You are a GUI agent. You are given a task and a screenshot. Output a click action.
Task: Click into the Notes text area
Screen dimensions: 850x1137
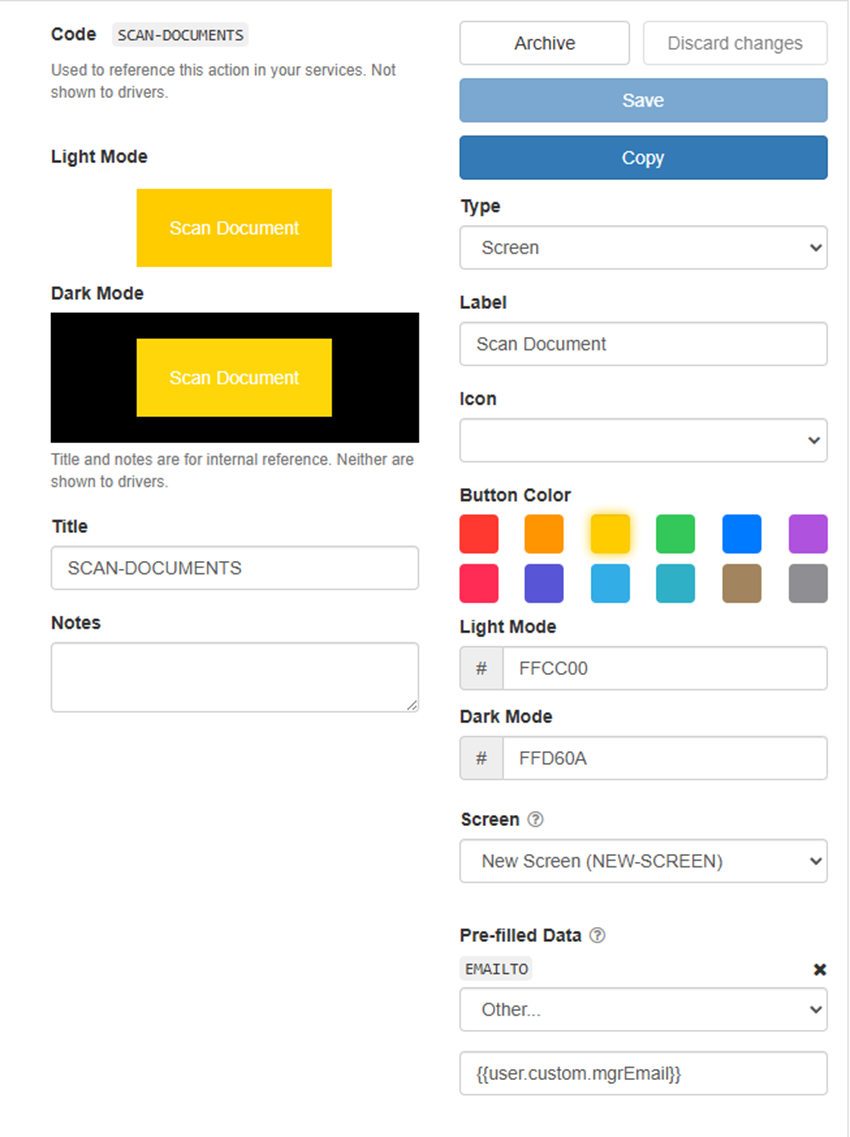pos(234,677)
